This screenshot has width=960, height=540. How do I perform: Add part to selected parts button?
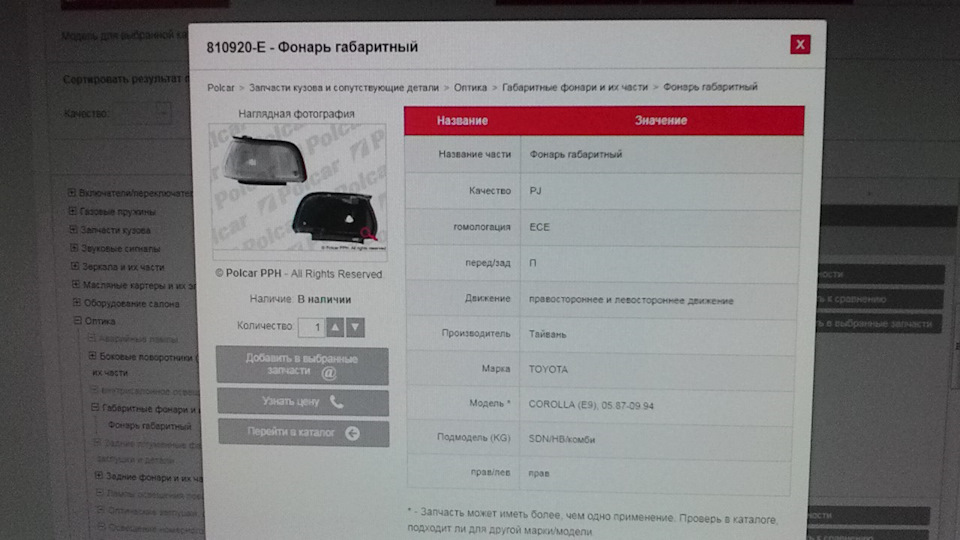point(302,366)
